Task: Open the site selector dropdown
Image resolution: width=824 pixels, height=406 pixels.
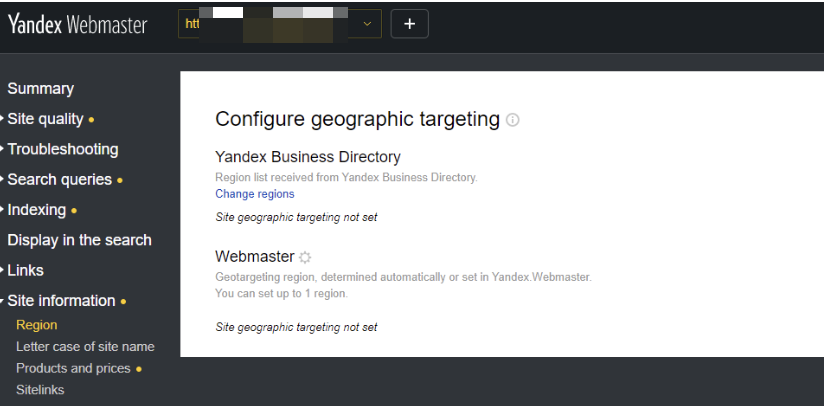Action: click(x=367, y=24)
